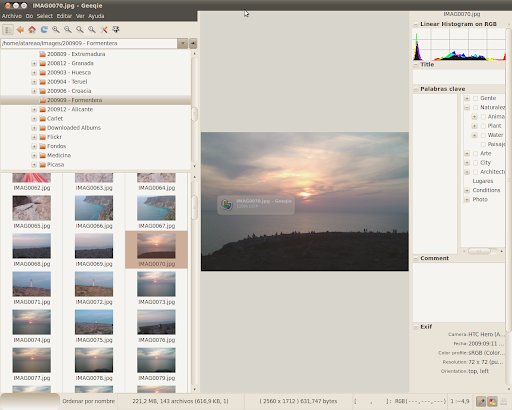The image size is (512, 410).
Task: Click into the Comment text area
Action: 459,292
